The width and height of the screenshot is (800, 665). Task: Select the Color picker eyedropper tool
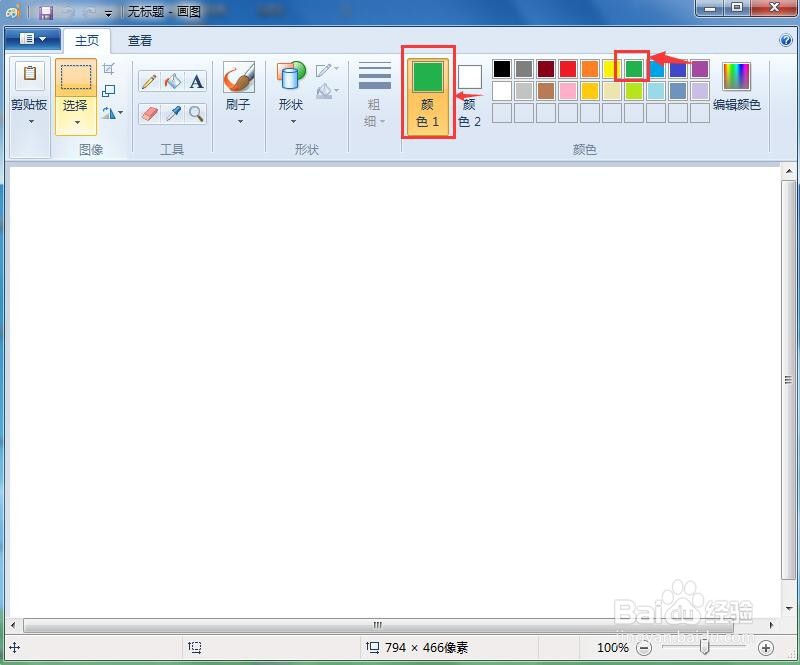[x=173, y=113]
